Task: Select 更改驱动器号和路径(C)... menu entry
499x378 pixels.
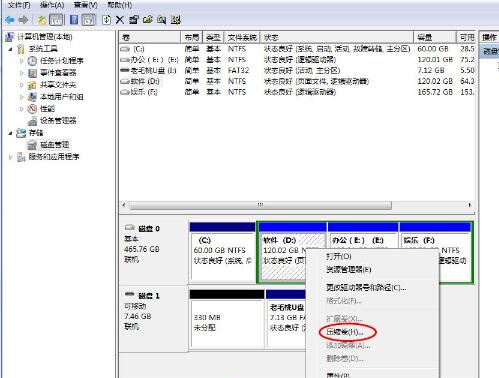Action: pyautogui.click(x=366, y=288)
